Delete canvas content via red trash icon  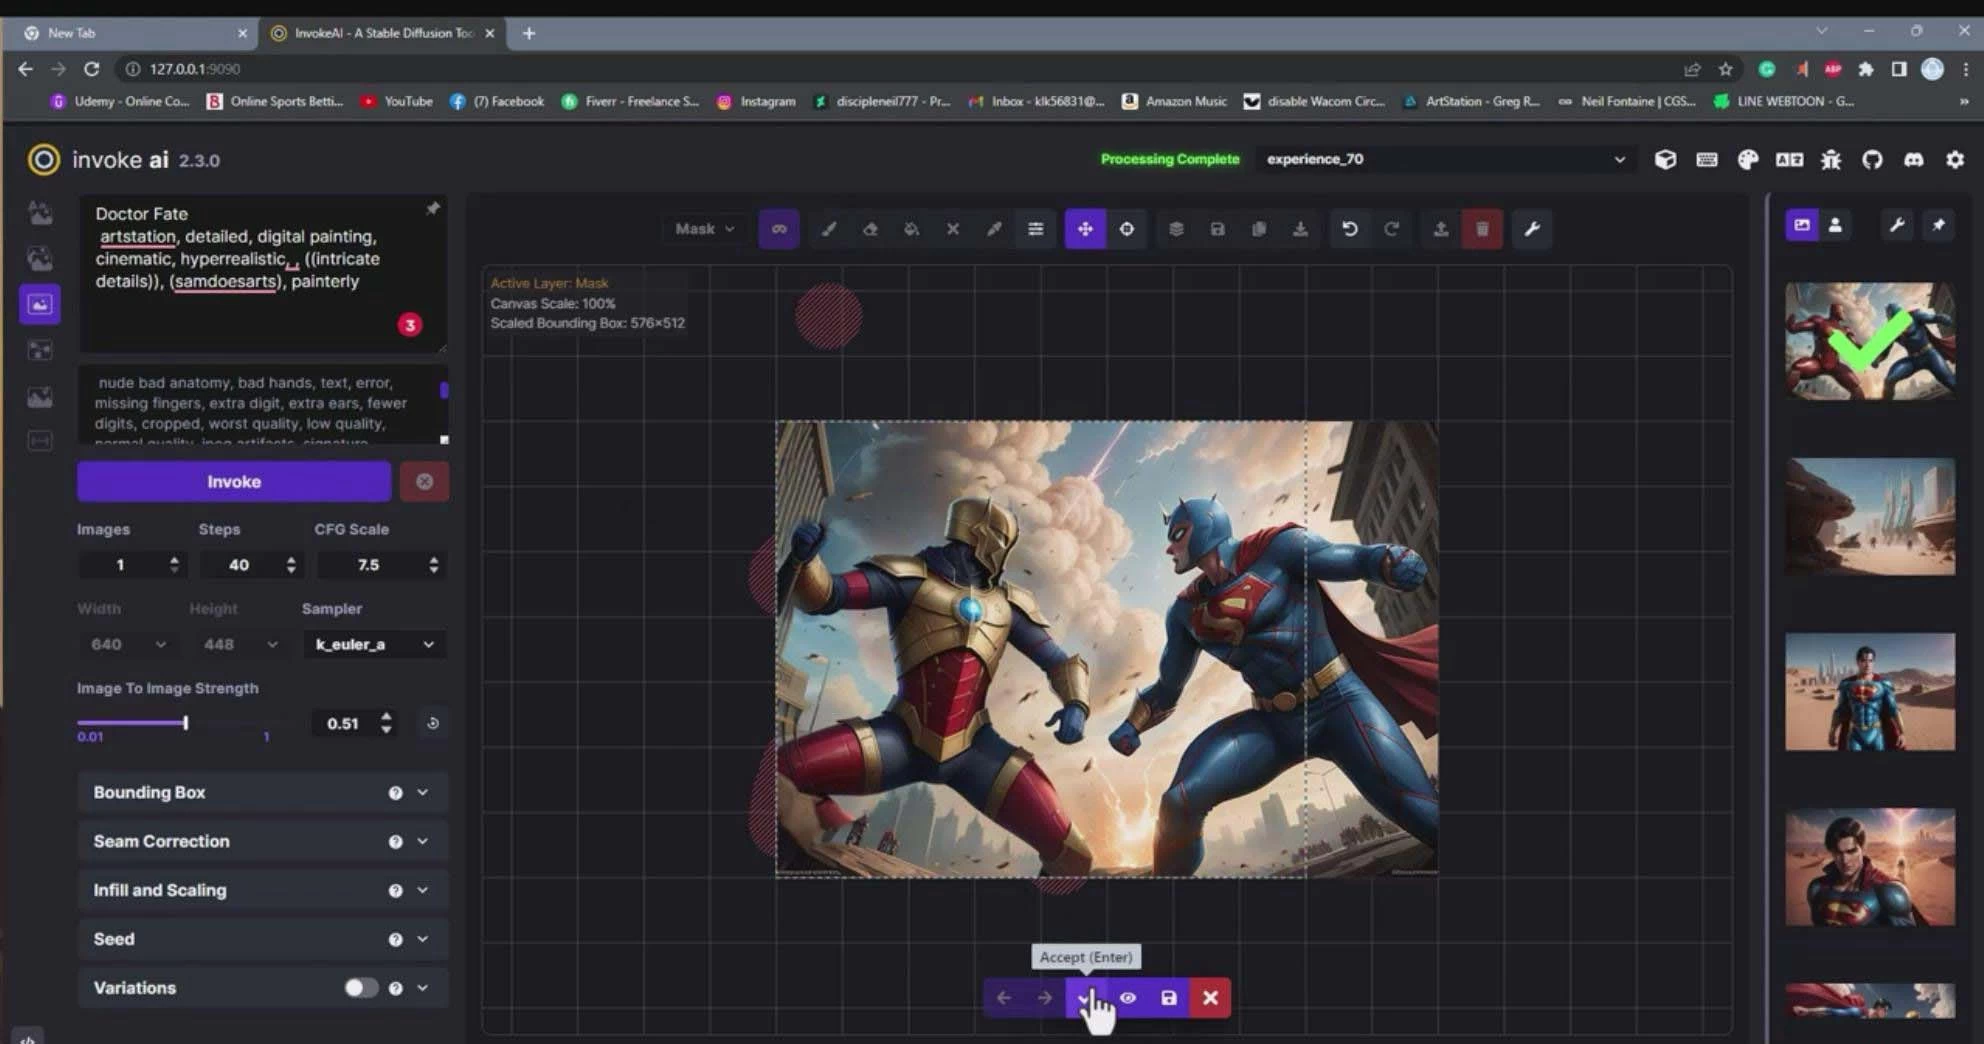1482,229
